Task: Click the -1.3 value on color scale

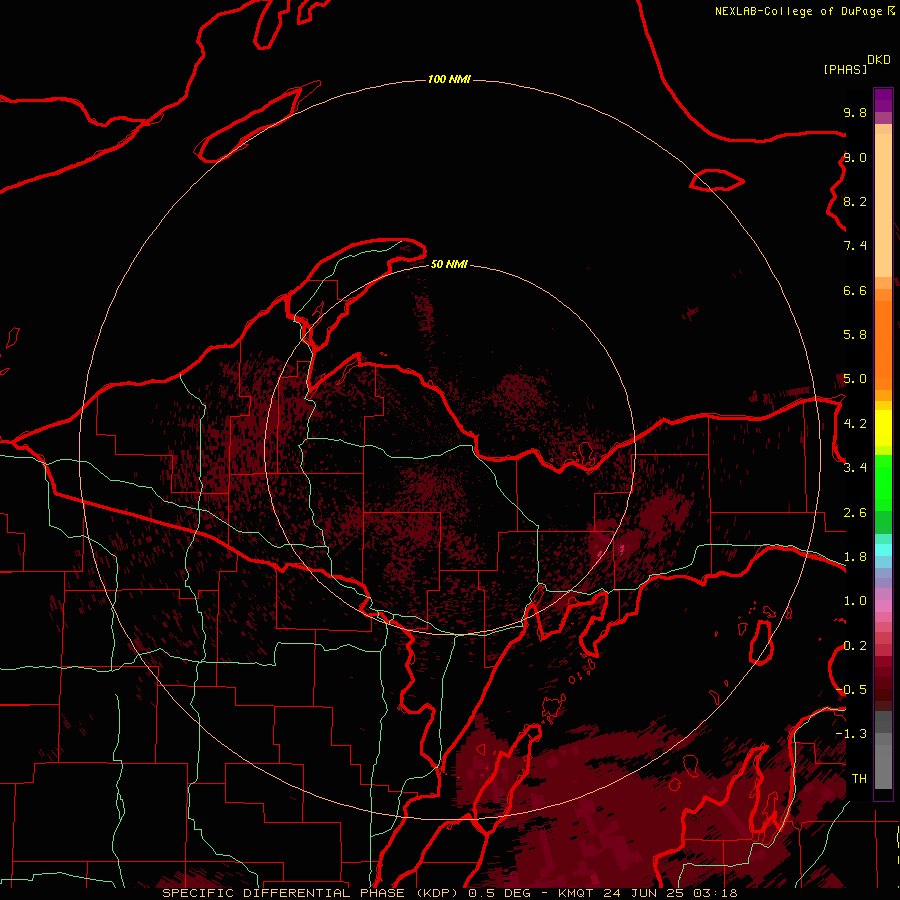Action: tap(851, 734)
